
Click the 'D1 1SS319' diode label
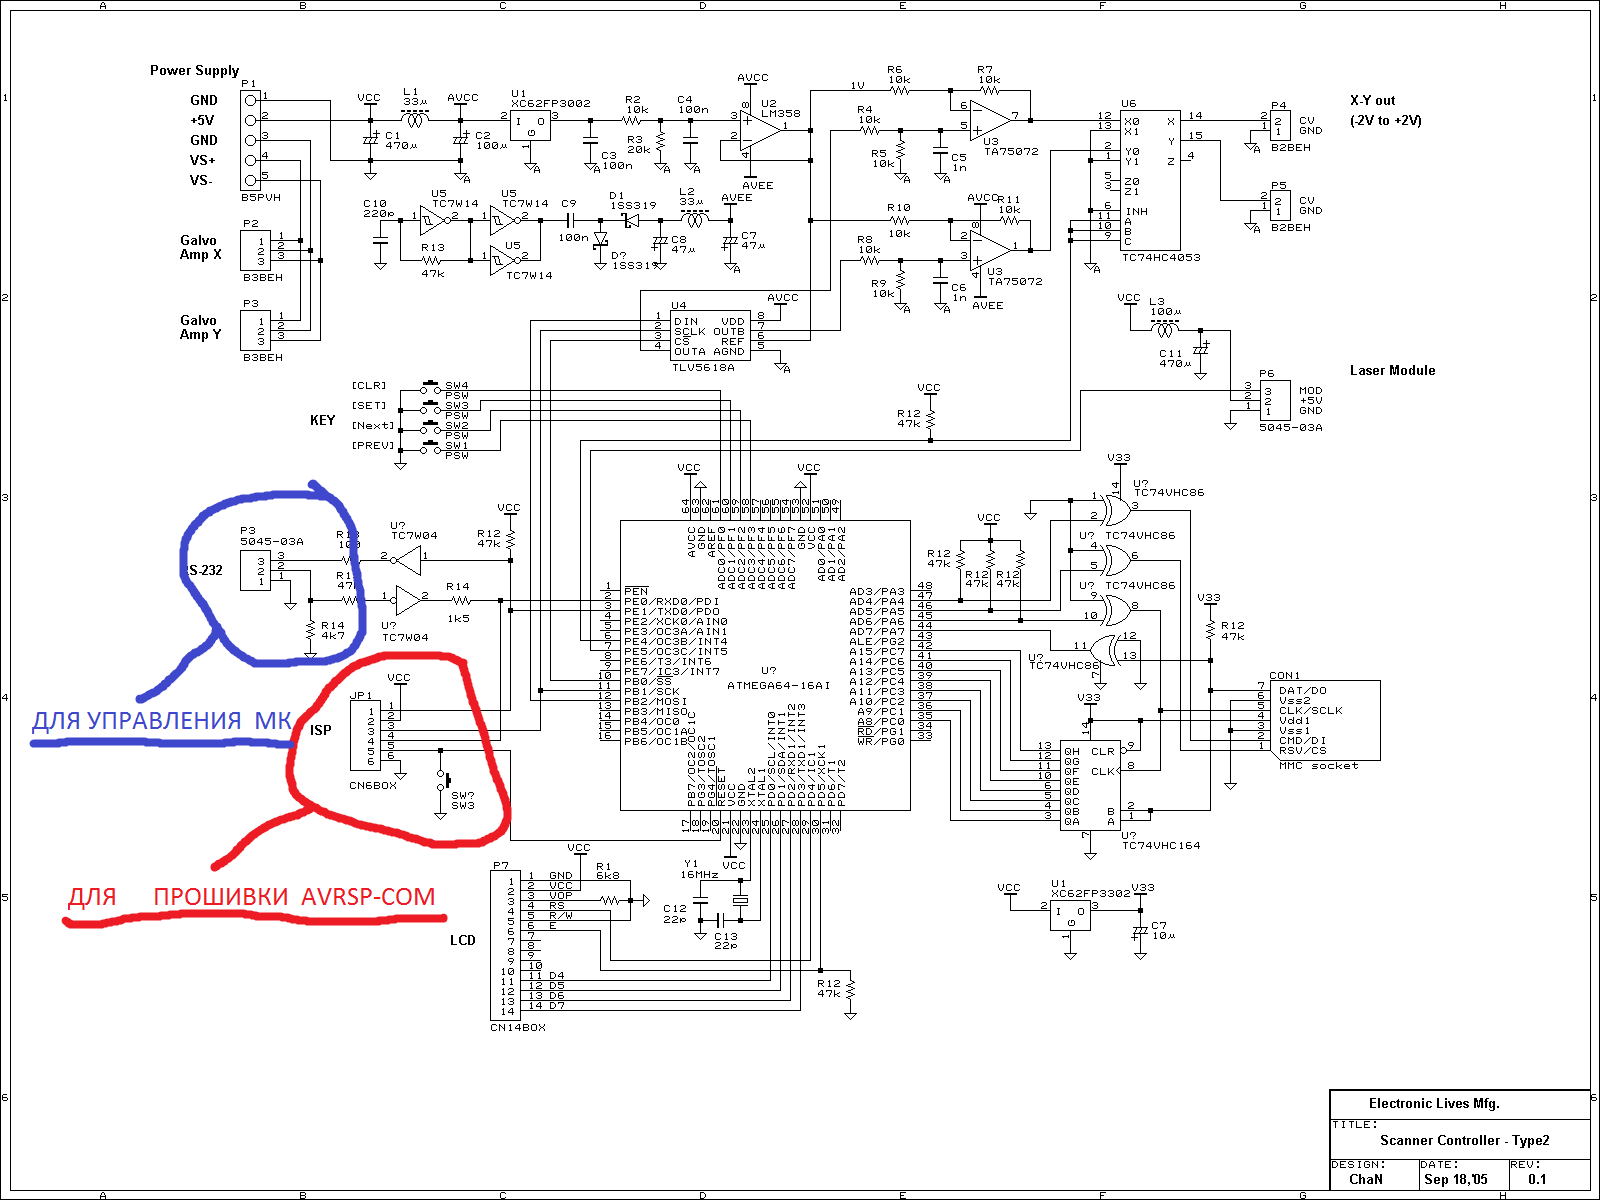coord(632,200)
